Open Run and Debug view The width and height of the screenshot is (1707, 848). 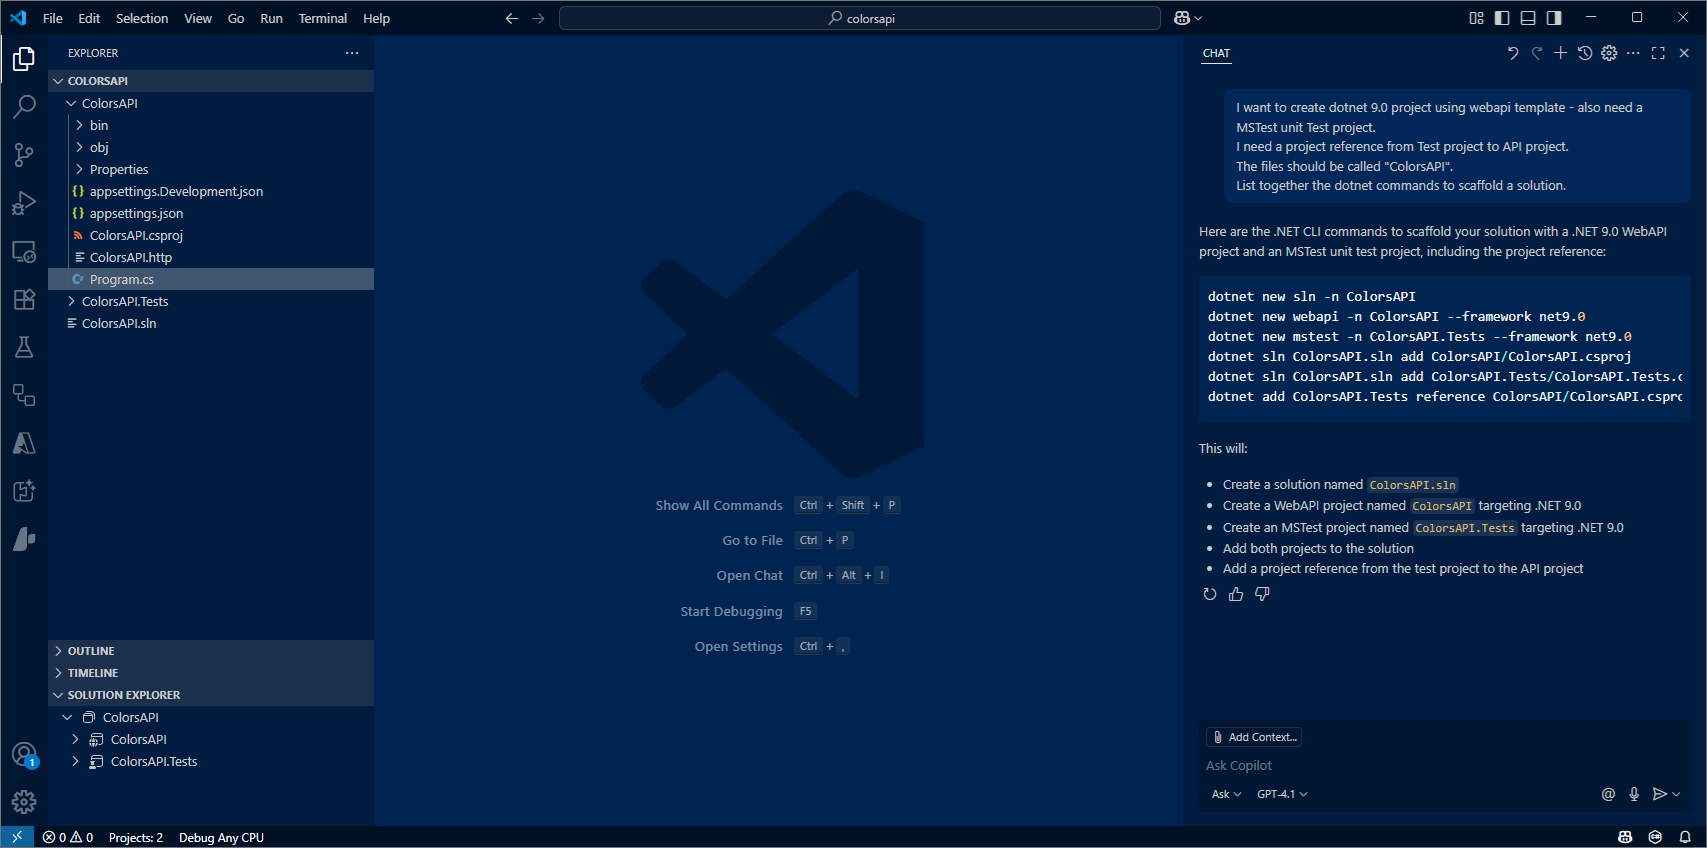24,203
